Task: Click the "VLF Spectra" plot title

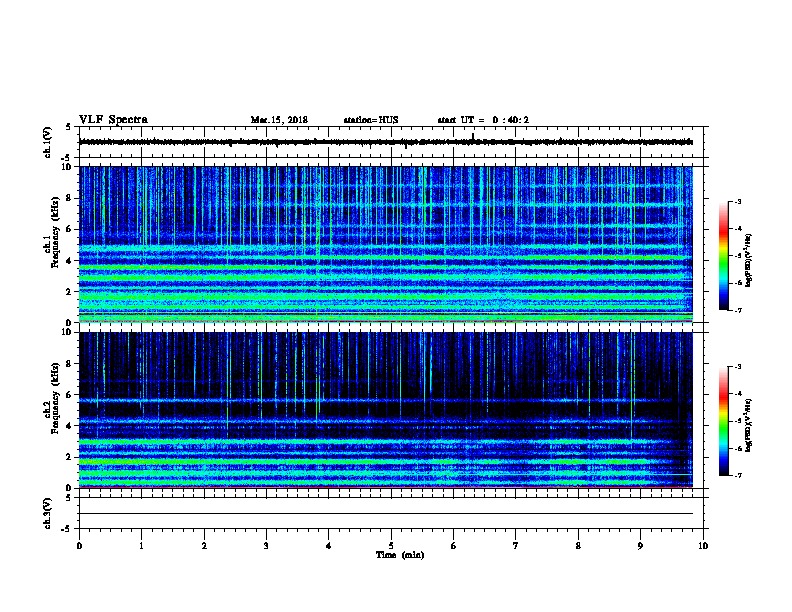Action: (x=113, y=120)
